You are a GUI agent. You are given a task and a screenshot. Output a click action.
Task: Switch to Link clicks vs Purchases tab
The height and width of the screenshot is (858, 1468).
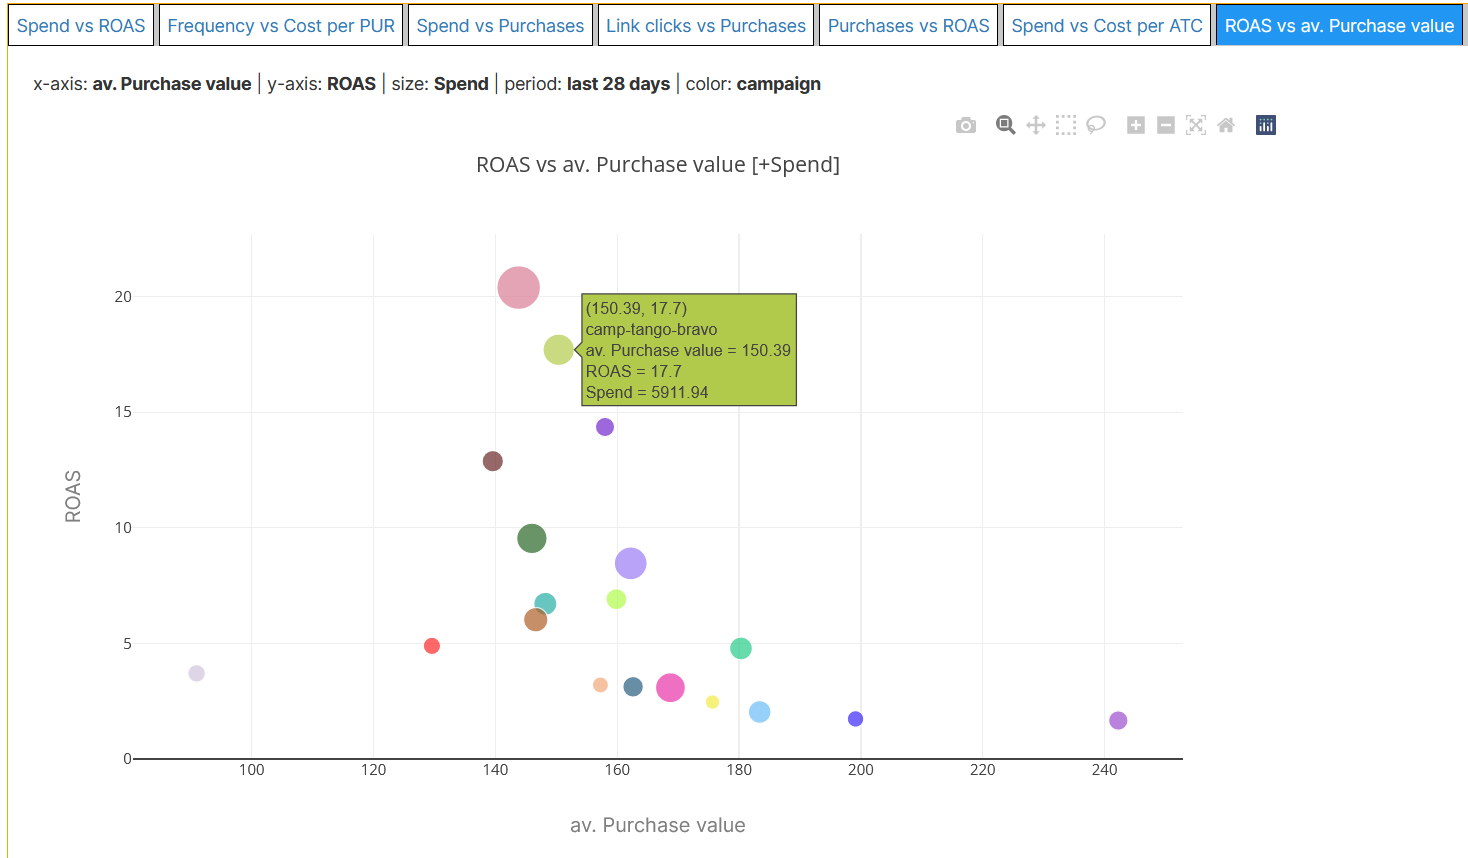706,25
